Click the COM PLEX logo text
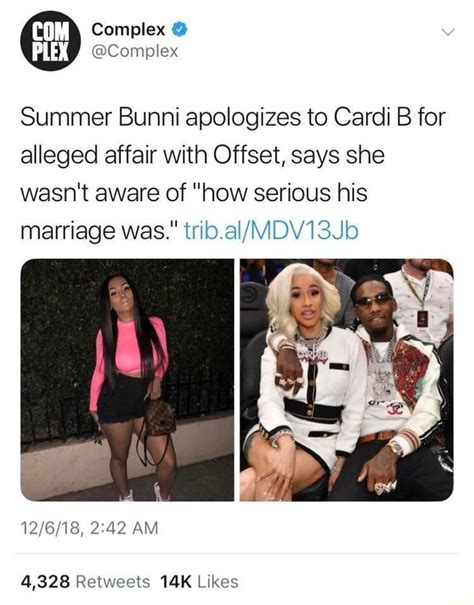Image resolution: width=474 pixels, height=605 pixels. click(51, 41)
